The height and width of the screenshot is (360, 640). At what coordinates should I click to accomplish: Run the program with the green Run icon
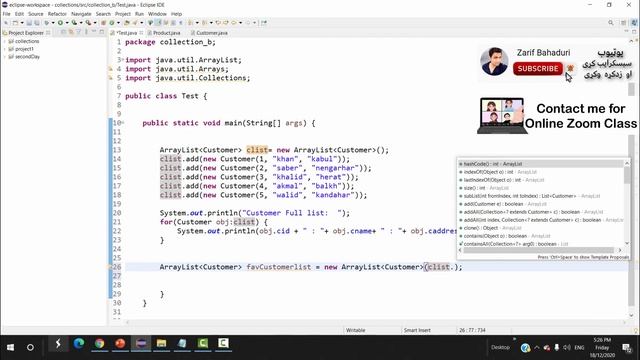pyautogui.click(x=60, y=23)
